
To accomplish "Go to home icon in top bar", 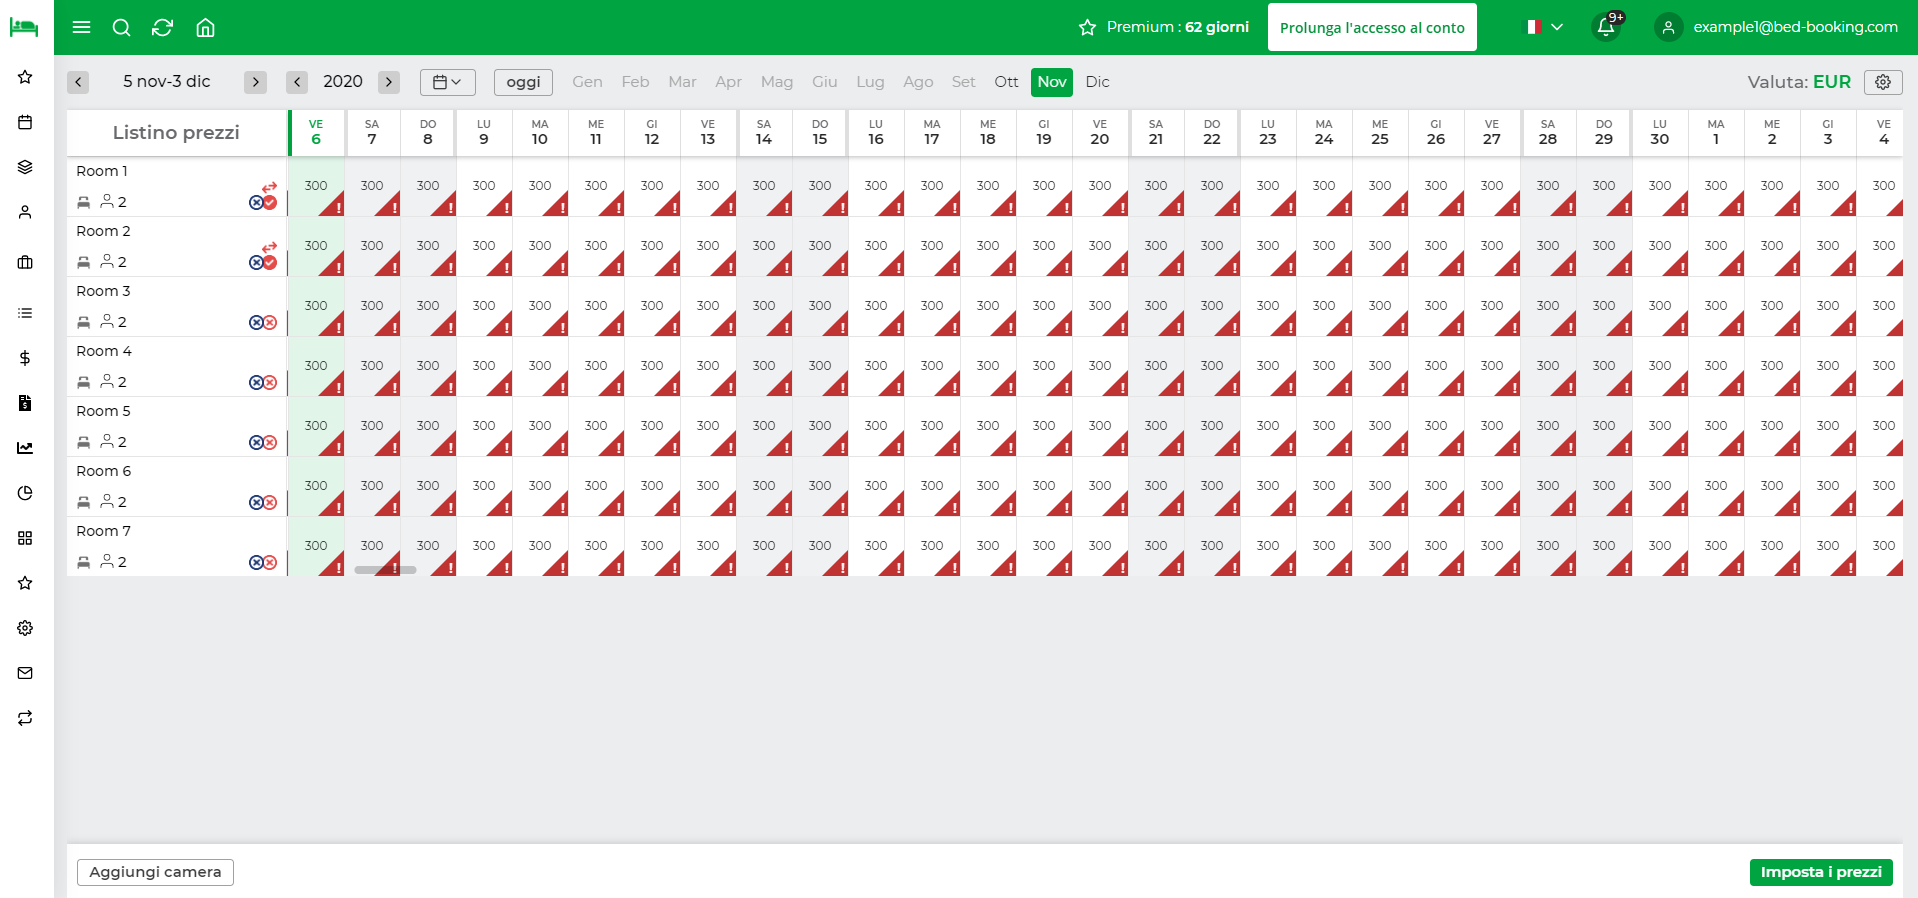I will click(x=205, y=27).
